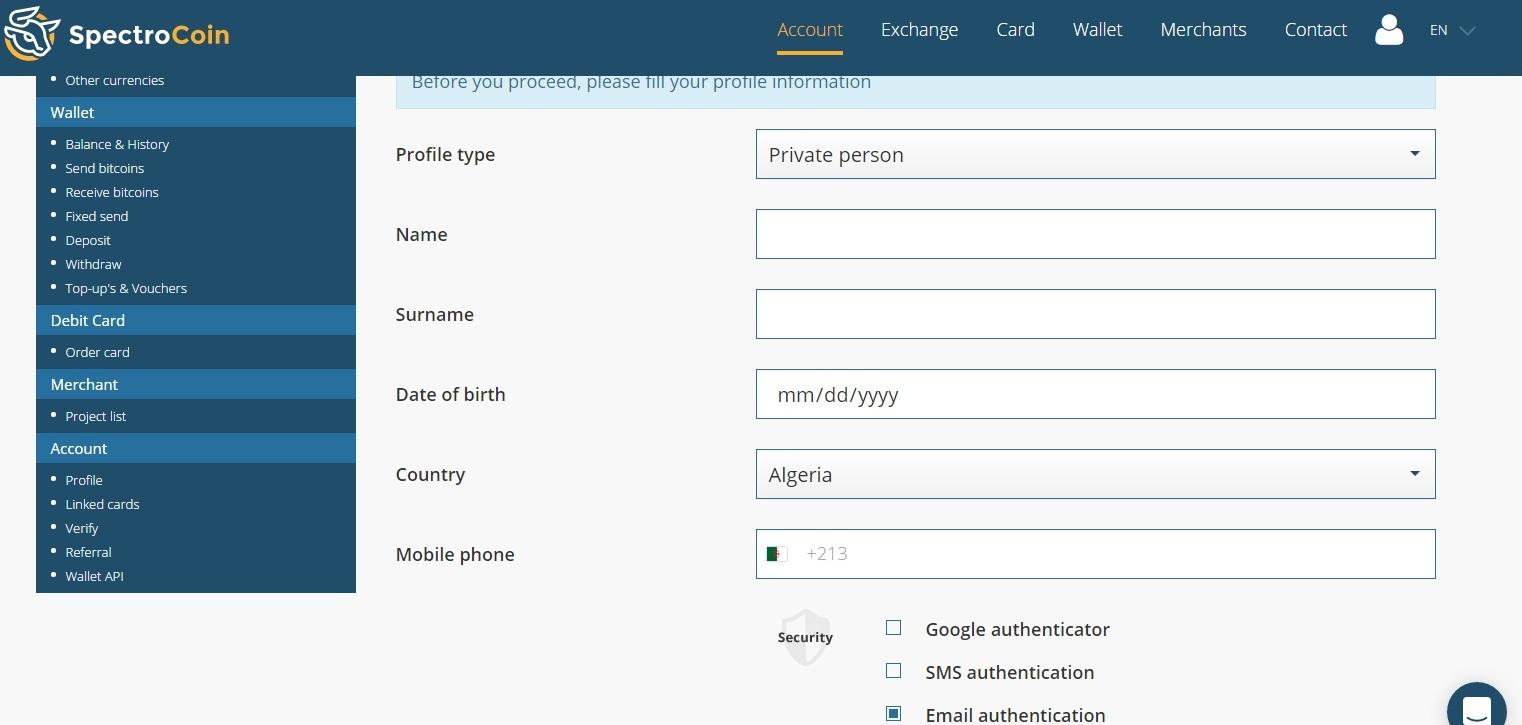Click the Account sidebar section header

point(196,448)
